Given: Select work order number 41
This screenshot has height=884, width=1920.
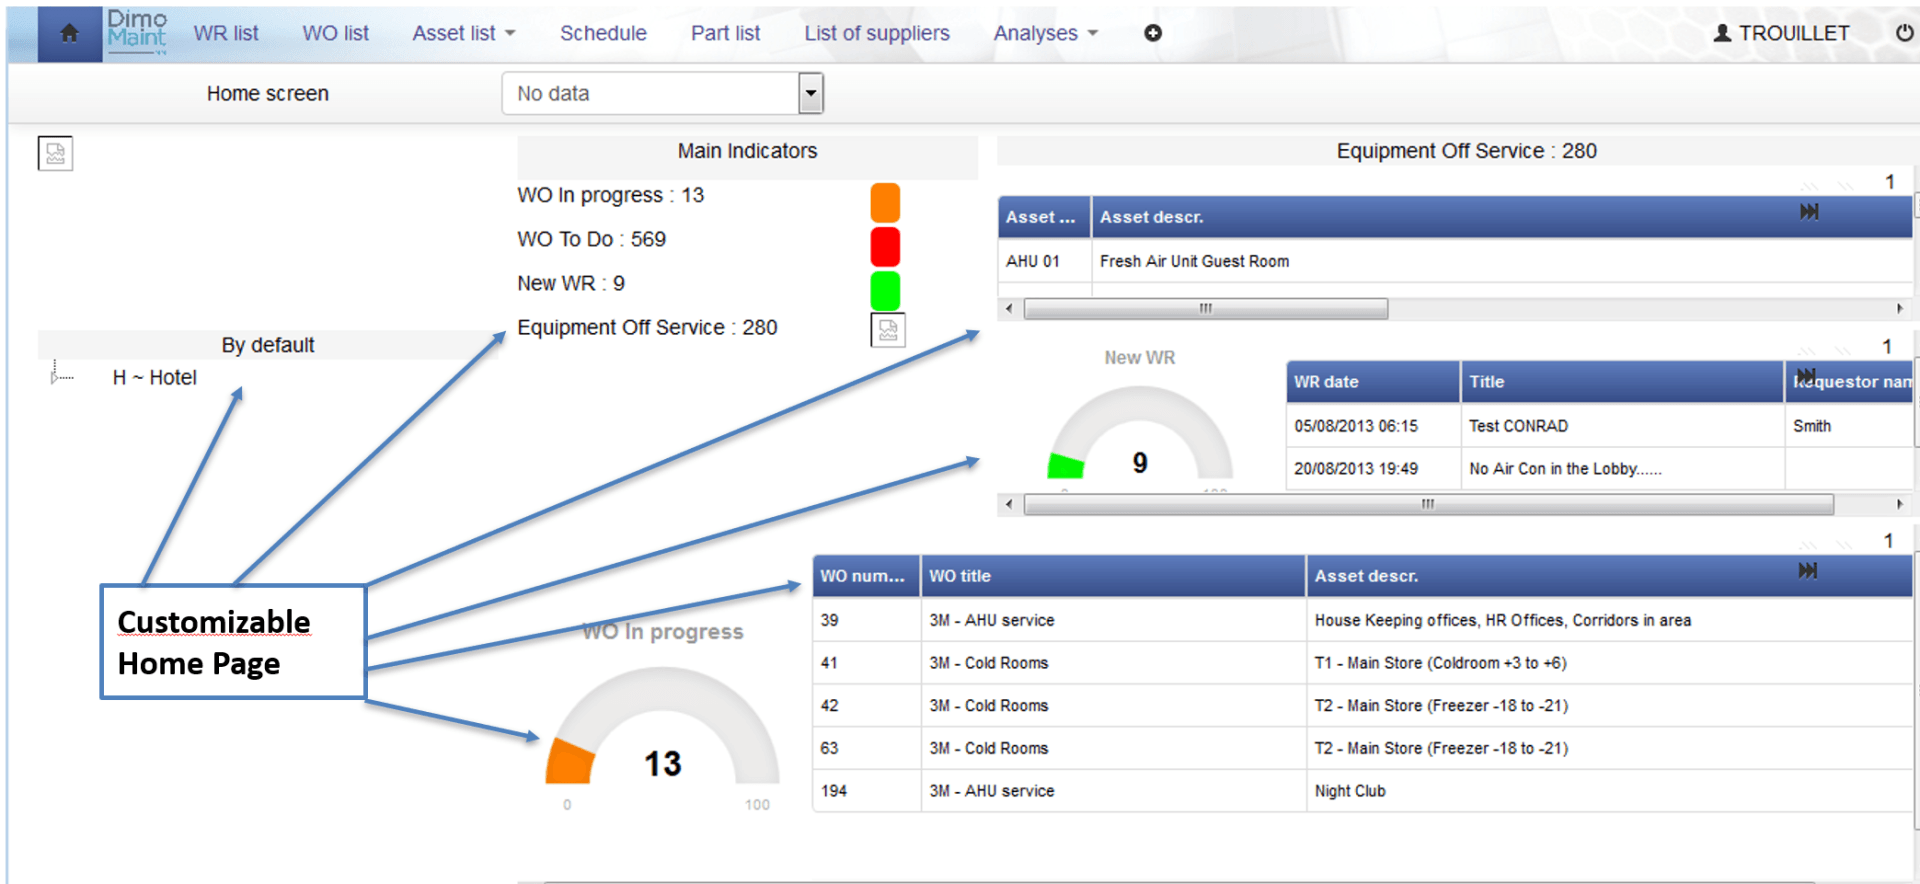Looking at the screenshot, I should [866, 663].
